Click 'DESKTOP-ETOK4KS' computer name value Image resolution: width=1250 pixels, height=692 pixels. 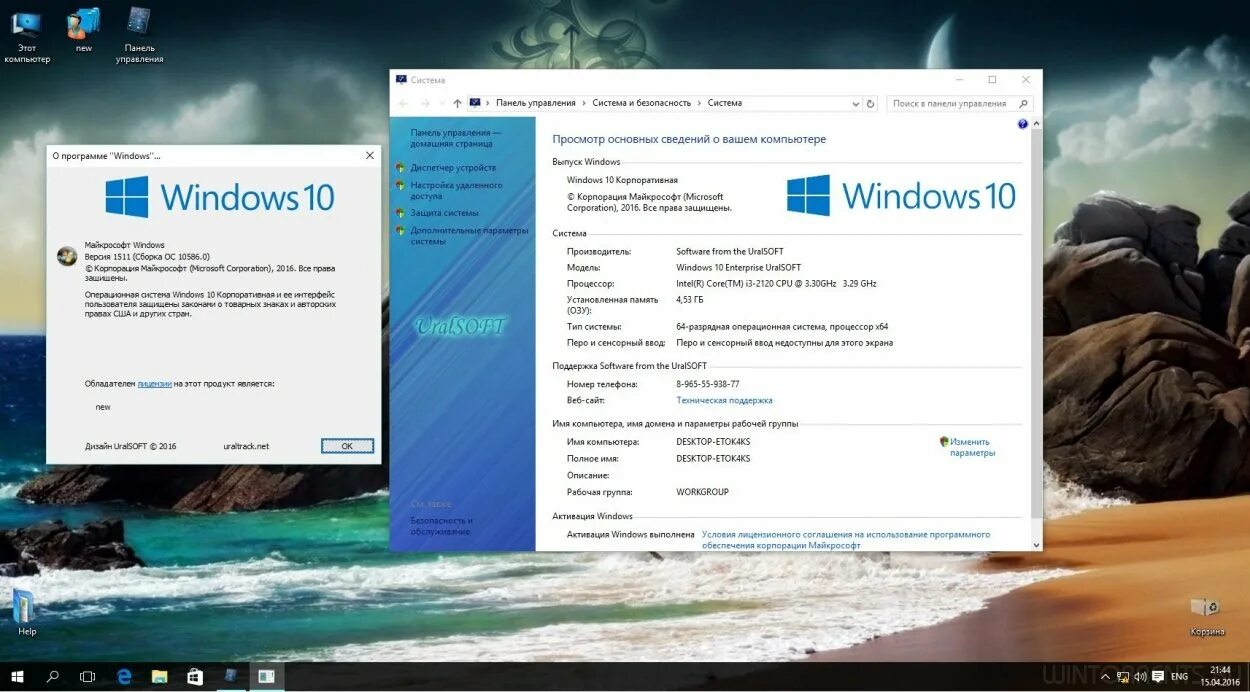point(713,441)
